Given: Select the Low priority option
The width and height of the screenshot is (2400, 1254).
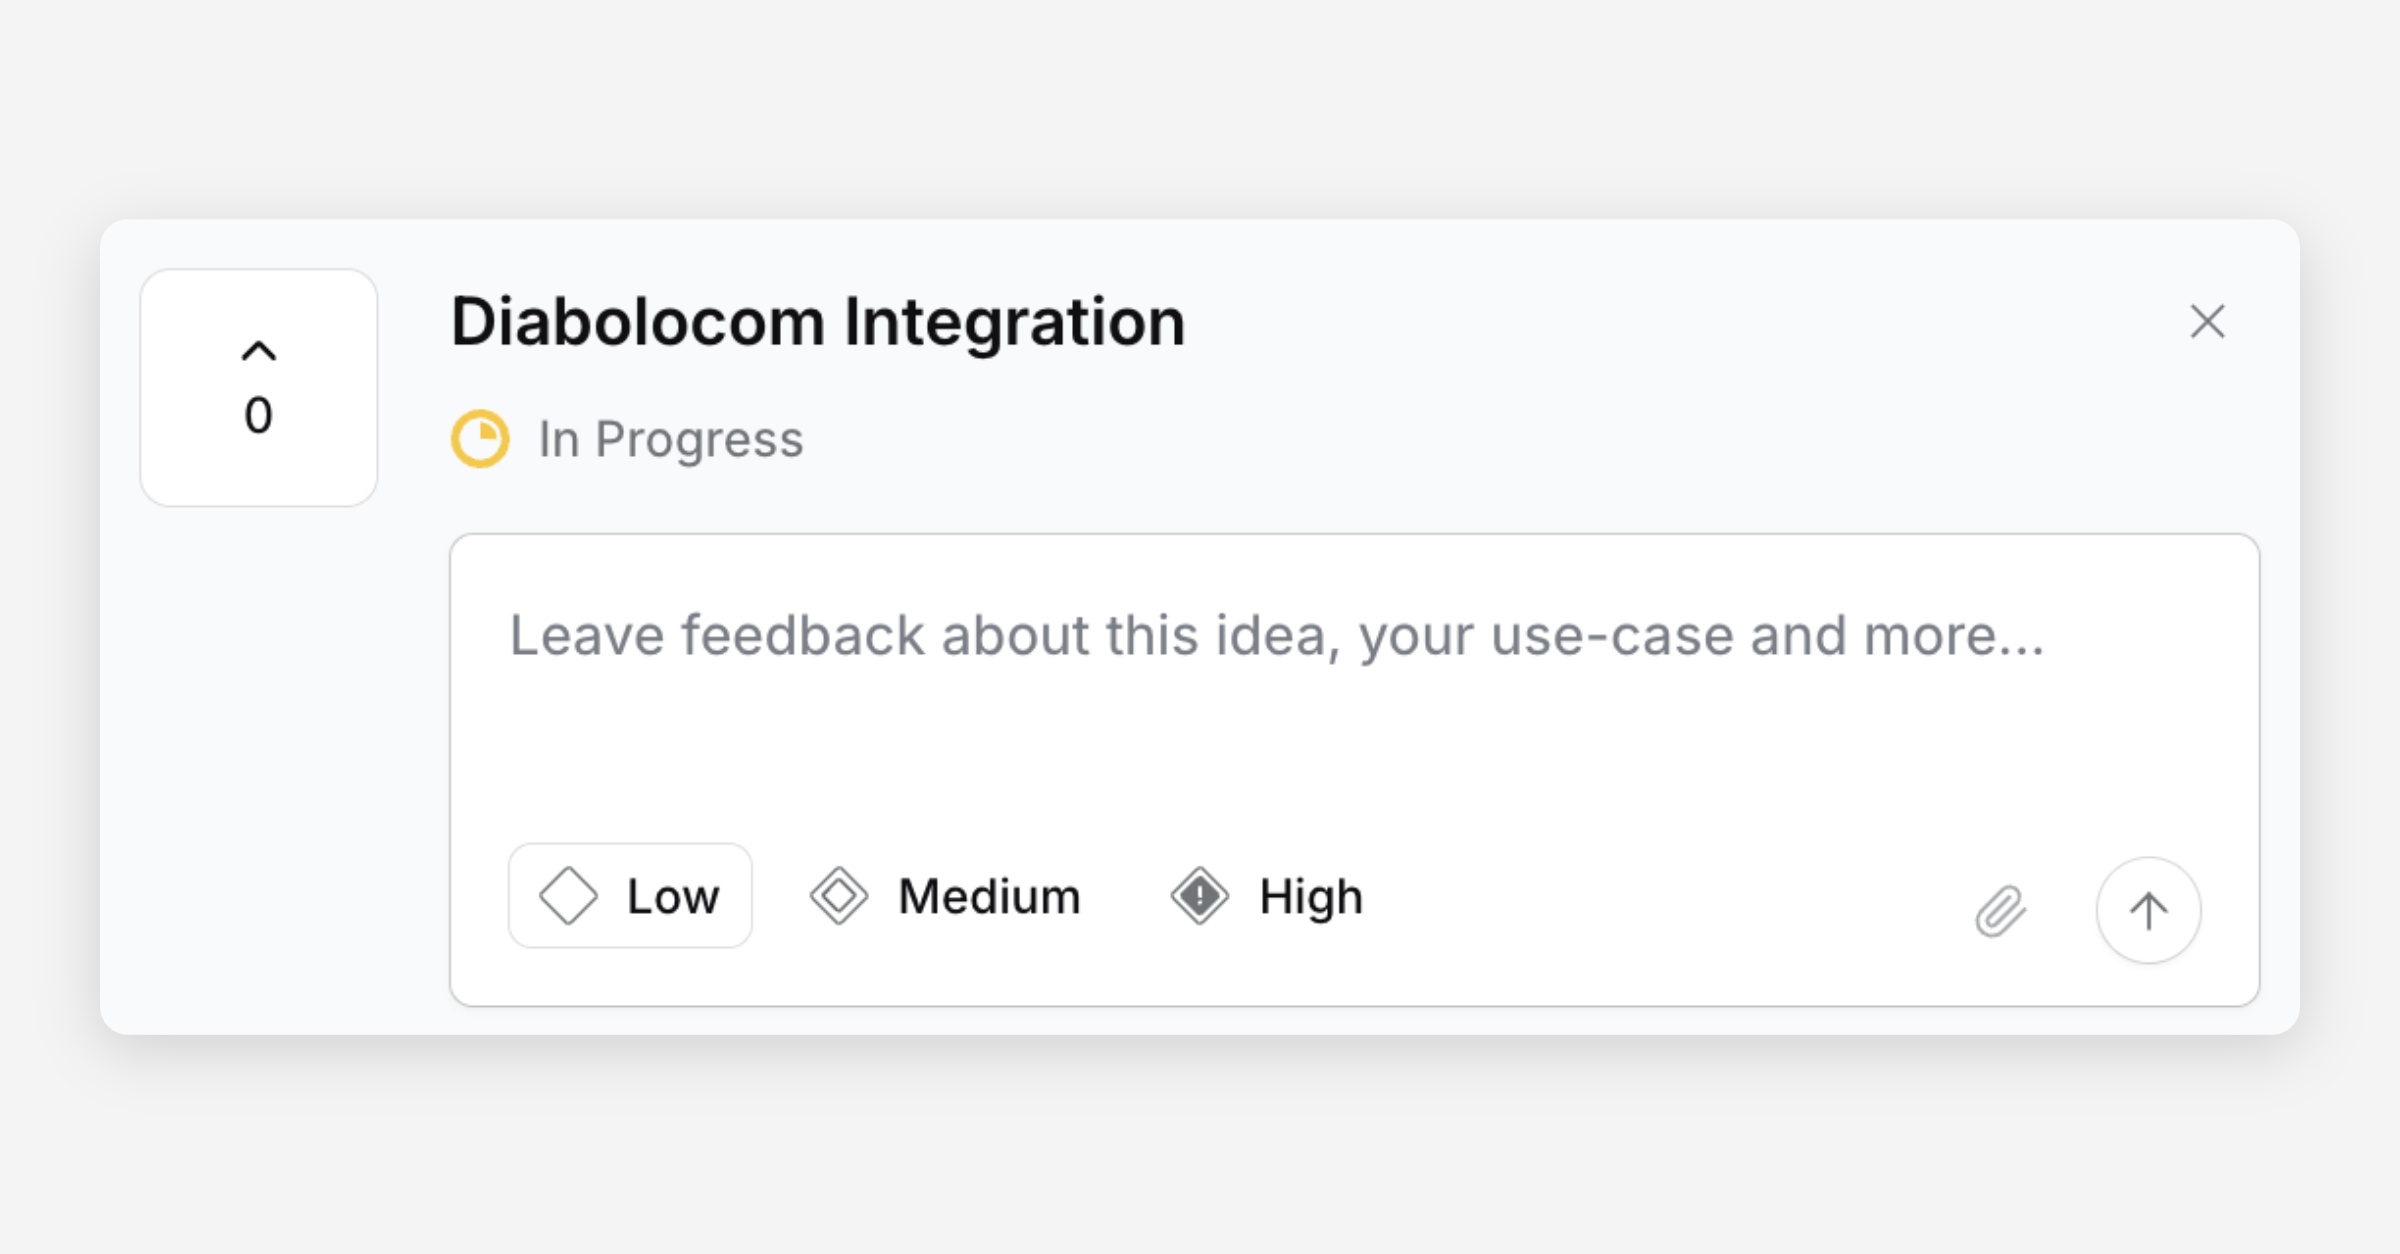Looking at the screenshot, I should click(x=630, y=896).
